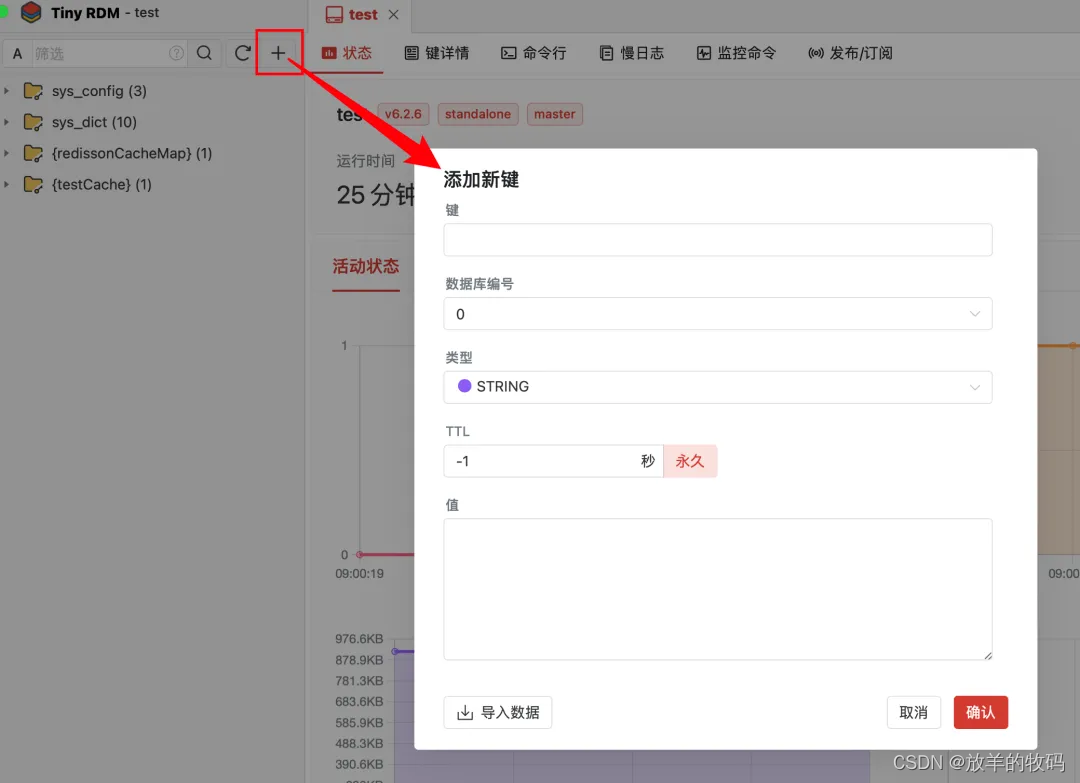Select sys_dict (10) tree row
1080x783 pixels.
[152, 122]
